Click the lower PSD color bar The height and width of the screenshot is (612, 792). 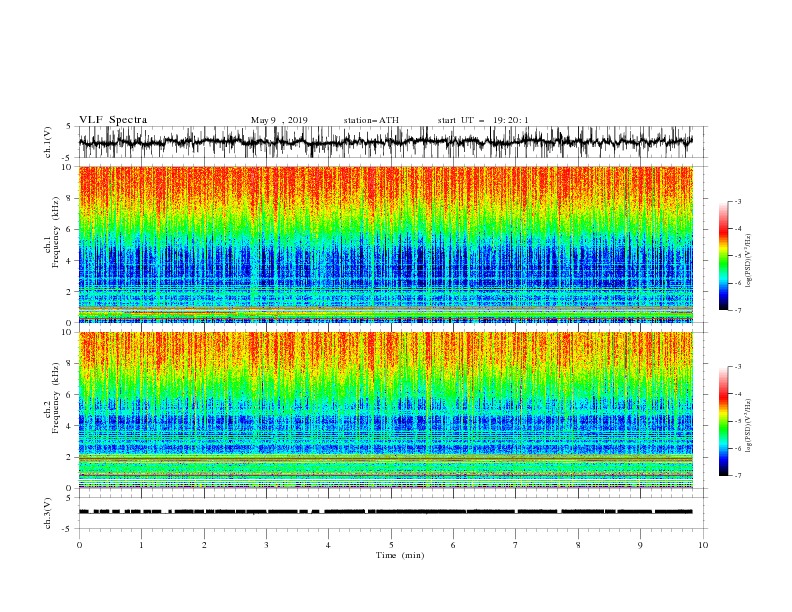(x=723, y=421)
